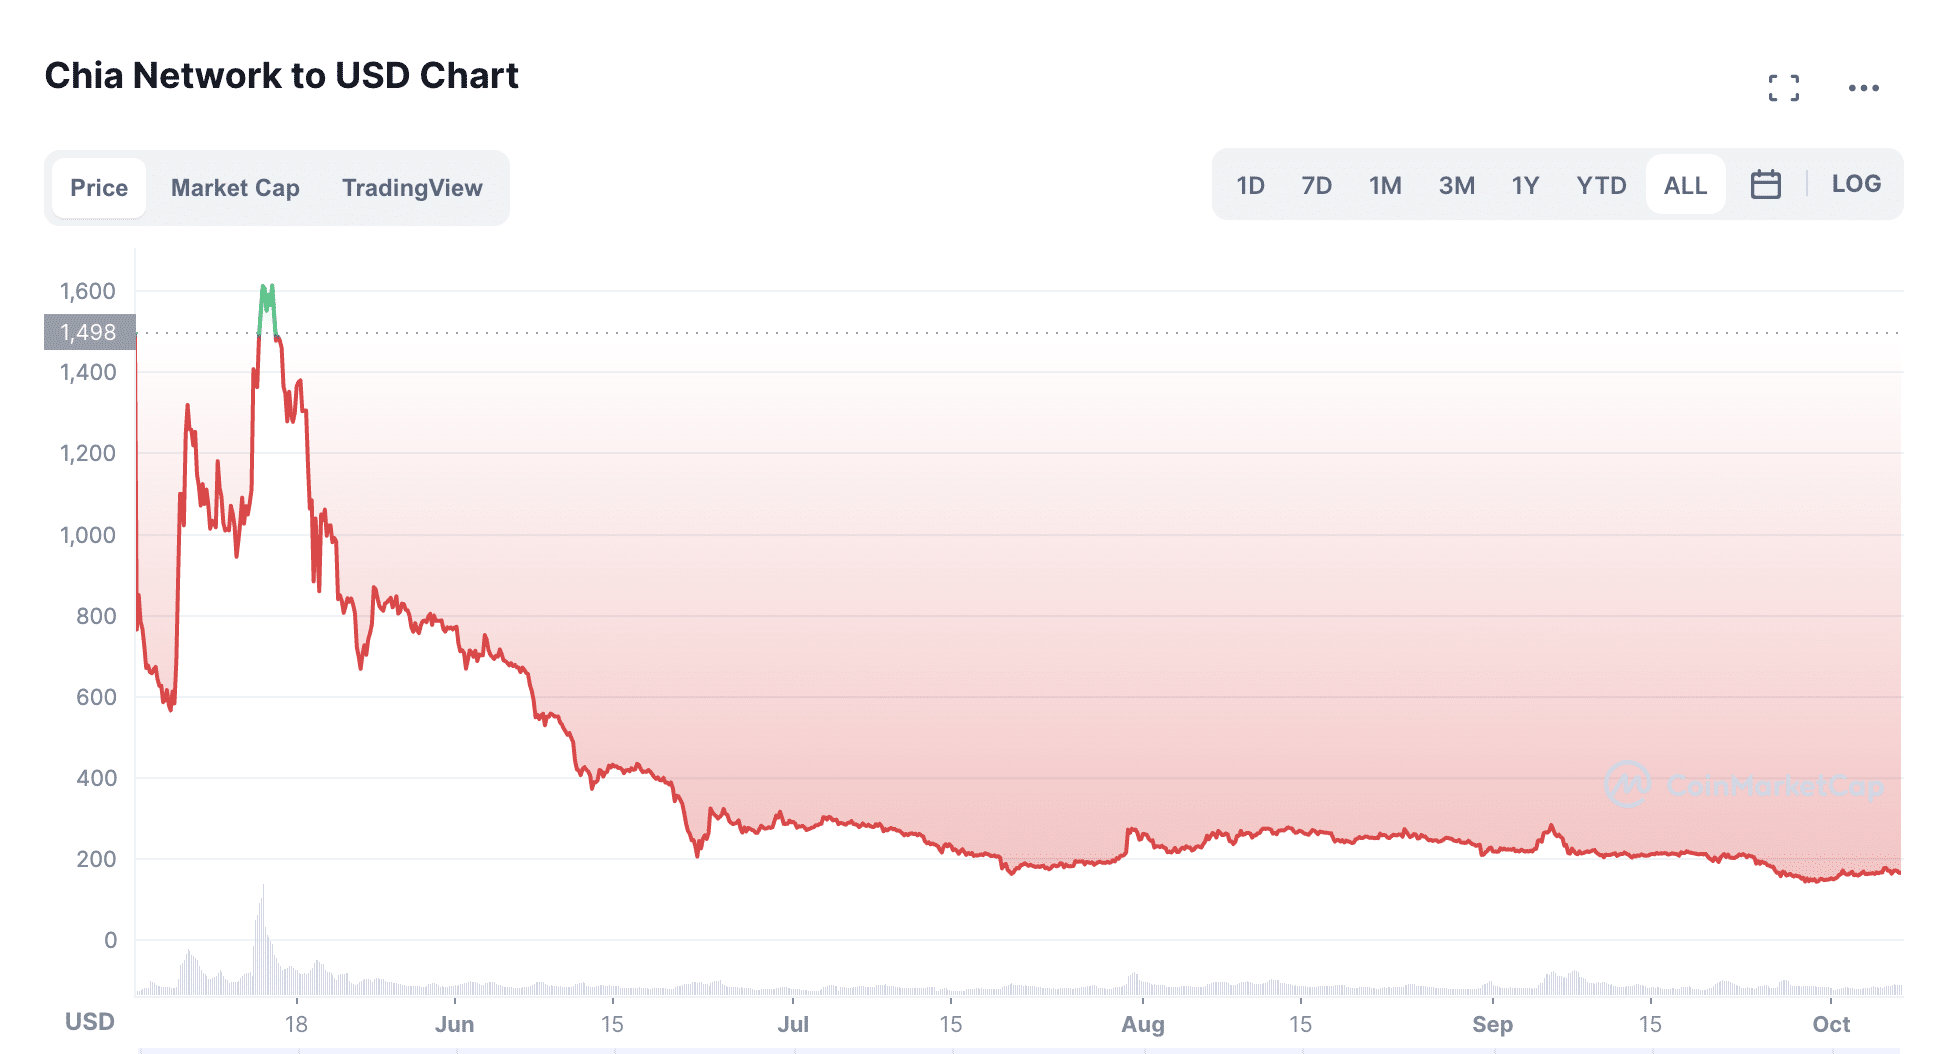The image size is (1948, 1054).
Task: Select the 1D time range
Action: coord(1250,186)
